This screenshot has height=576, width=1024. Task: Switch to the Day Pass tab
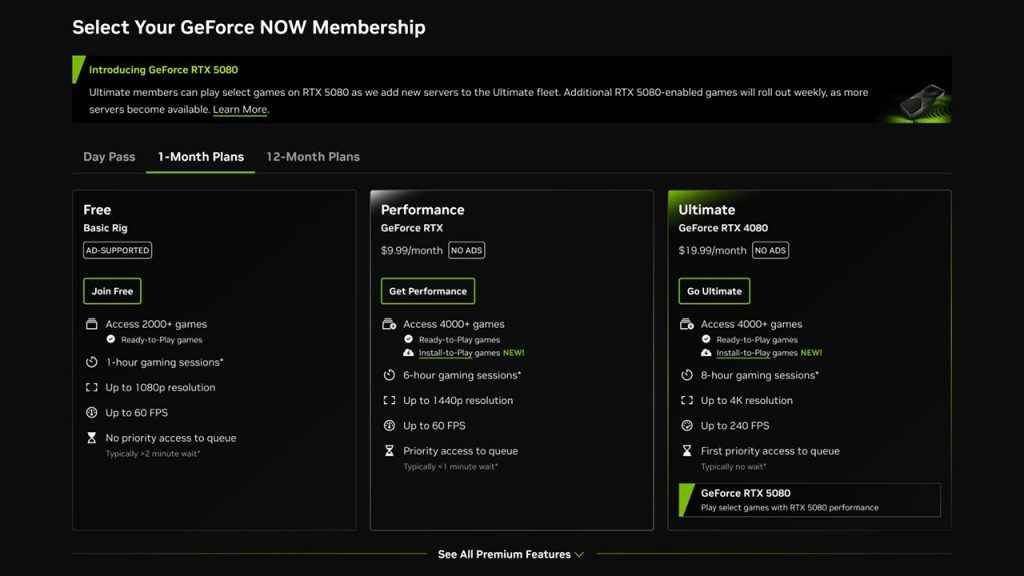click(108, 157)
